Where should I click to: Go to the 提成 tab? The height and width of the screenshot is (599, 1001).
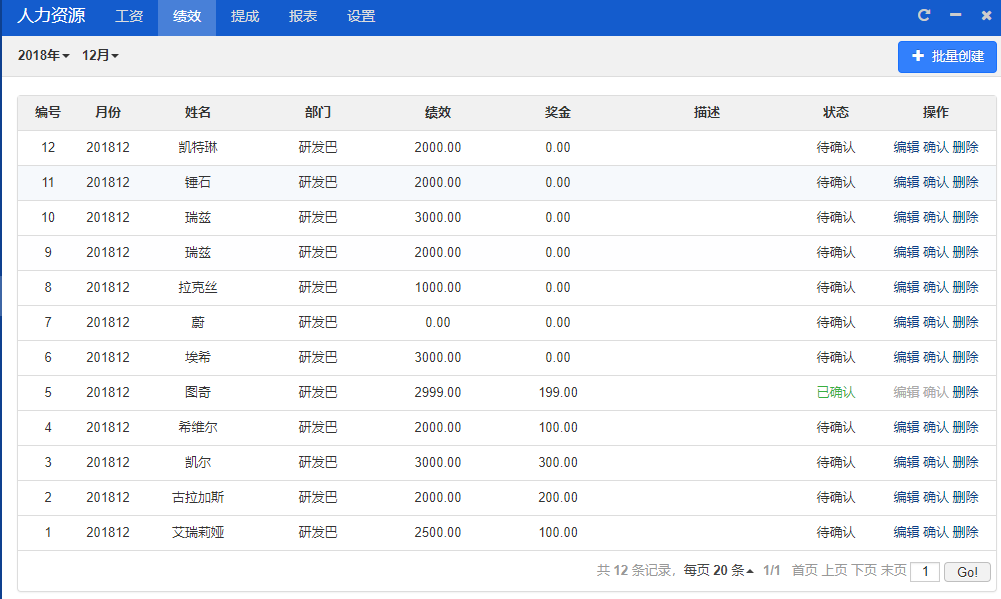[245, 17]
